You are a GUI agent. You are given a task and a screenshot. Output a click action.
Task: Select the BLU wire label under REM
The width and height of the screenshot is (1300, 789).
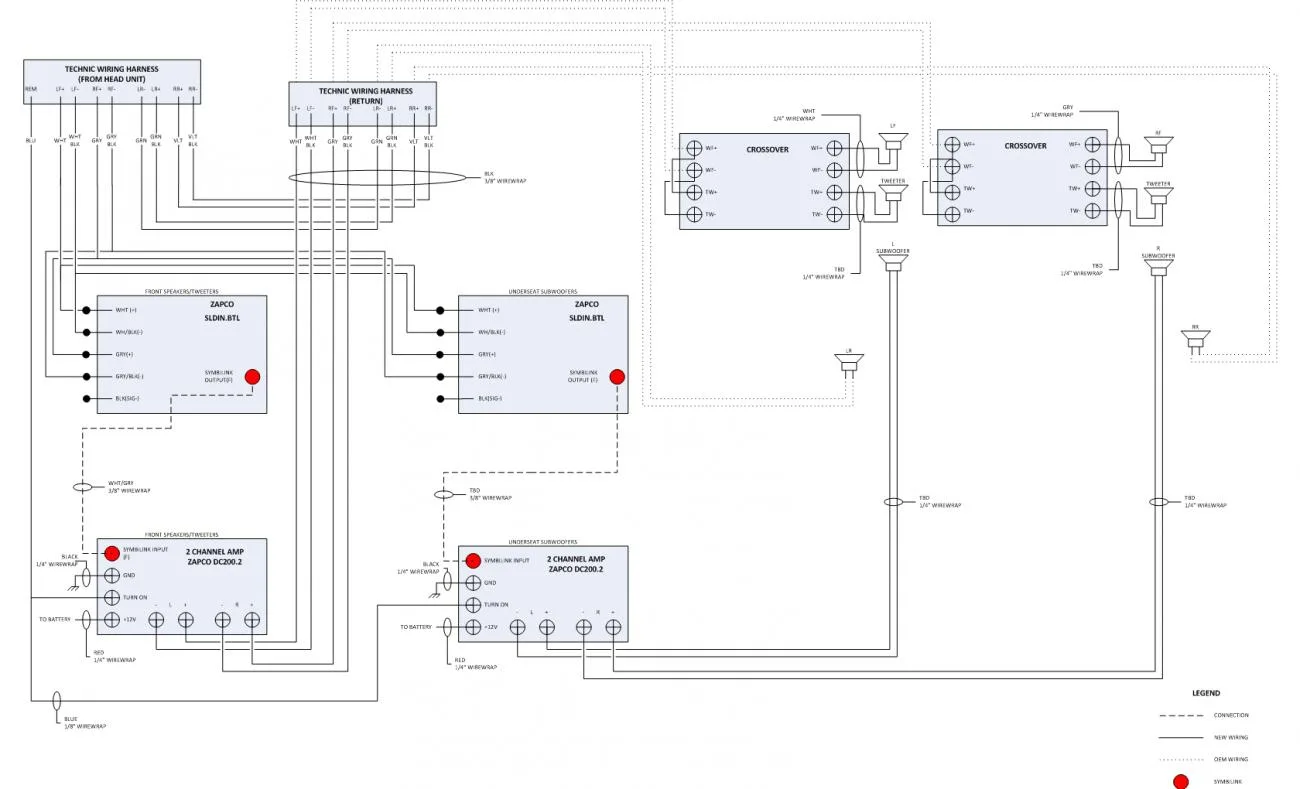pyautogui.click(x=31, y=141)
